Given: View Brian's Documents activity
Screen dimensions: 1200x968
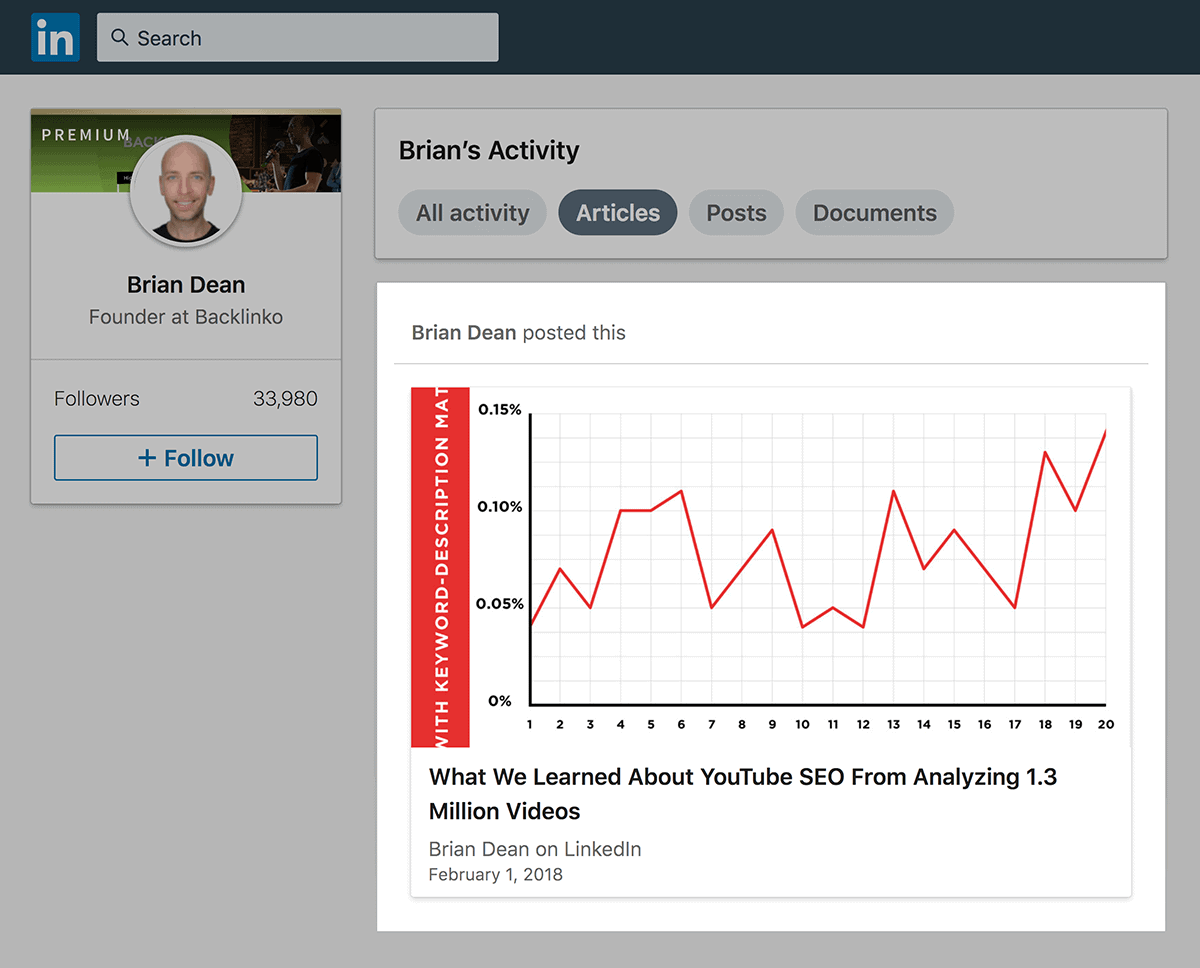Looking at the screenshot, I should click(874, 212).
